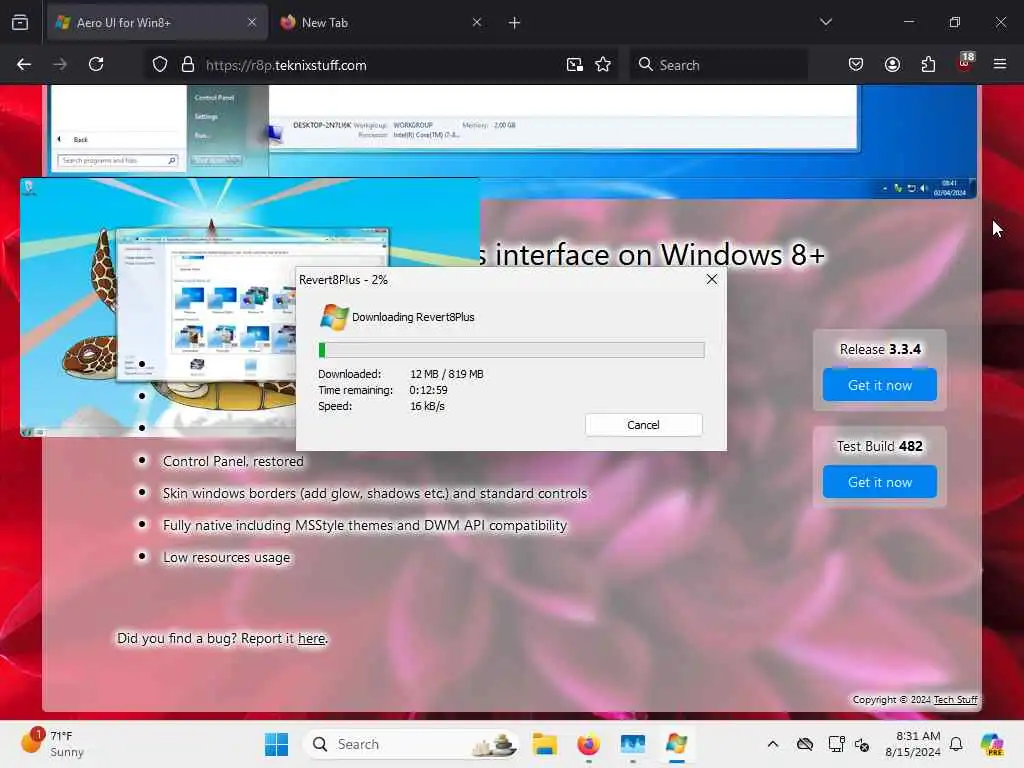Open the bug report 'here' link
The width and height of the screenshot is (1024, 768).
pos(312,638)
